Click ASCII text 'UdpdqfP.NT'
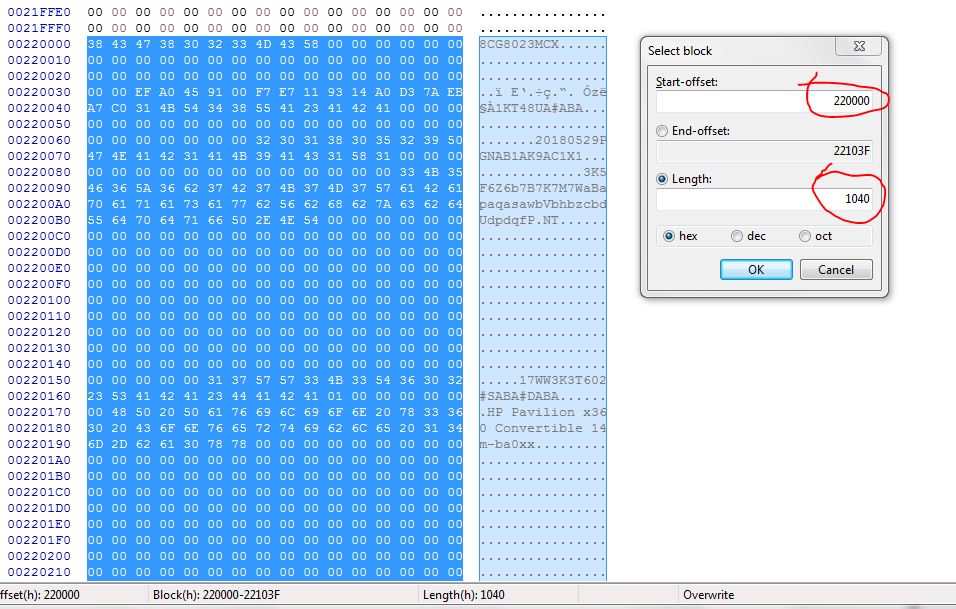The width and height of the screenshot is (956, 609). [x=519, y=220]
